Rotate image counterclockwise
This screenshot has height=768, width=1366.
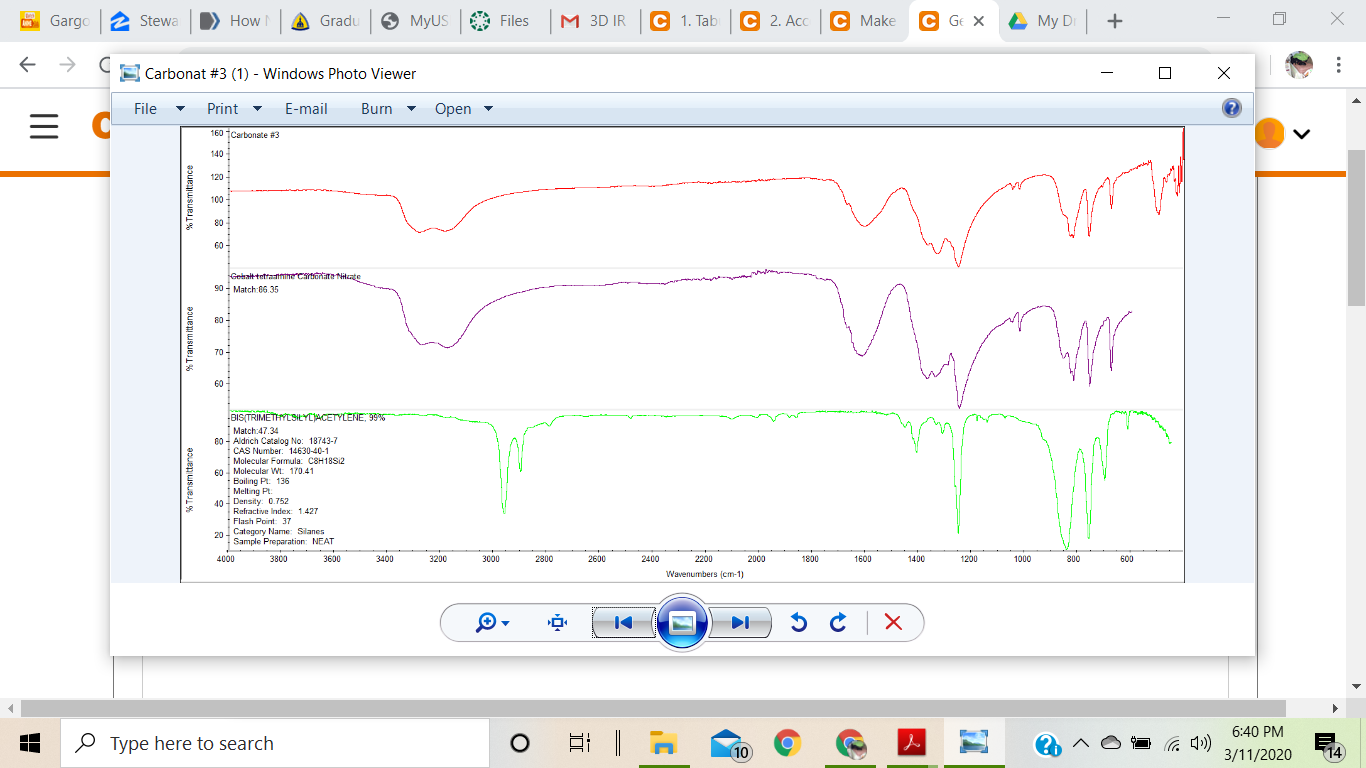(798, 623)
